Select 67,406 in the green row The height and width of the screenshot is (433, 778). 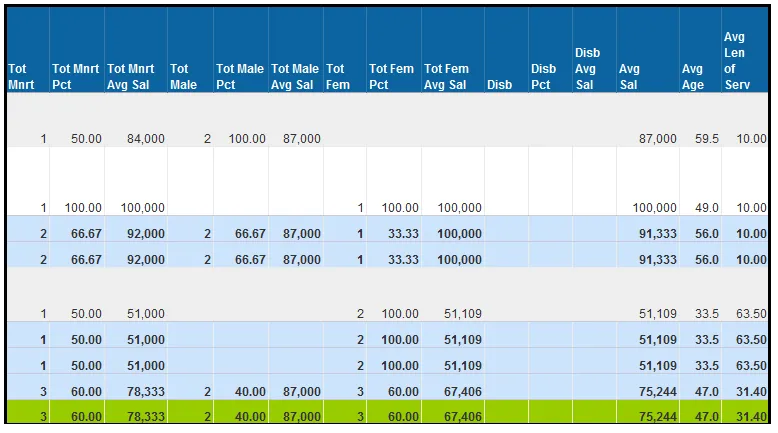tap(462, 417)
